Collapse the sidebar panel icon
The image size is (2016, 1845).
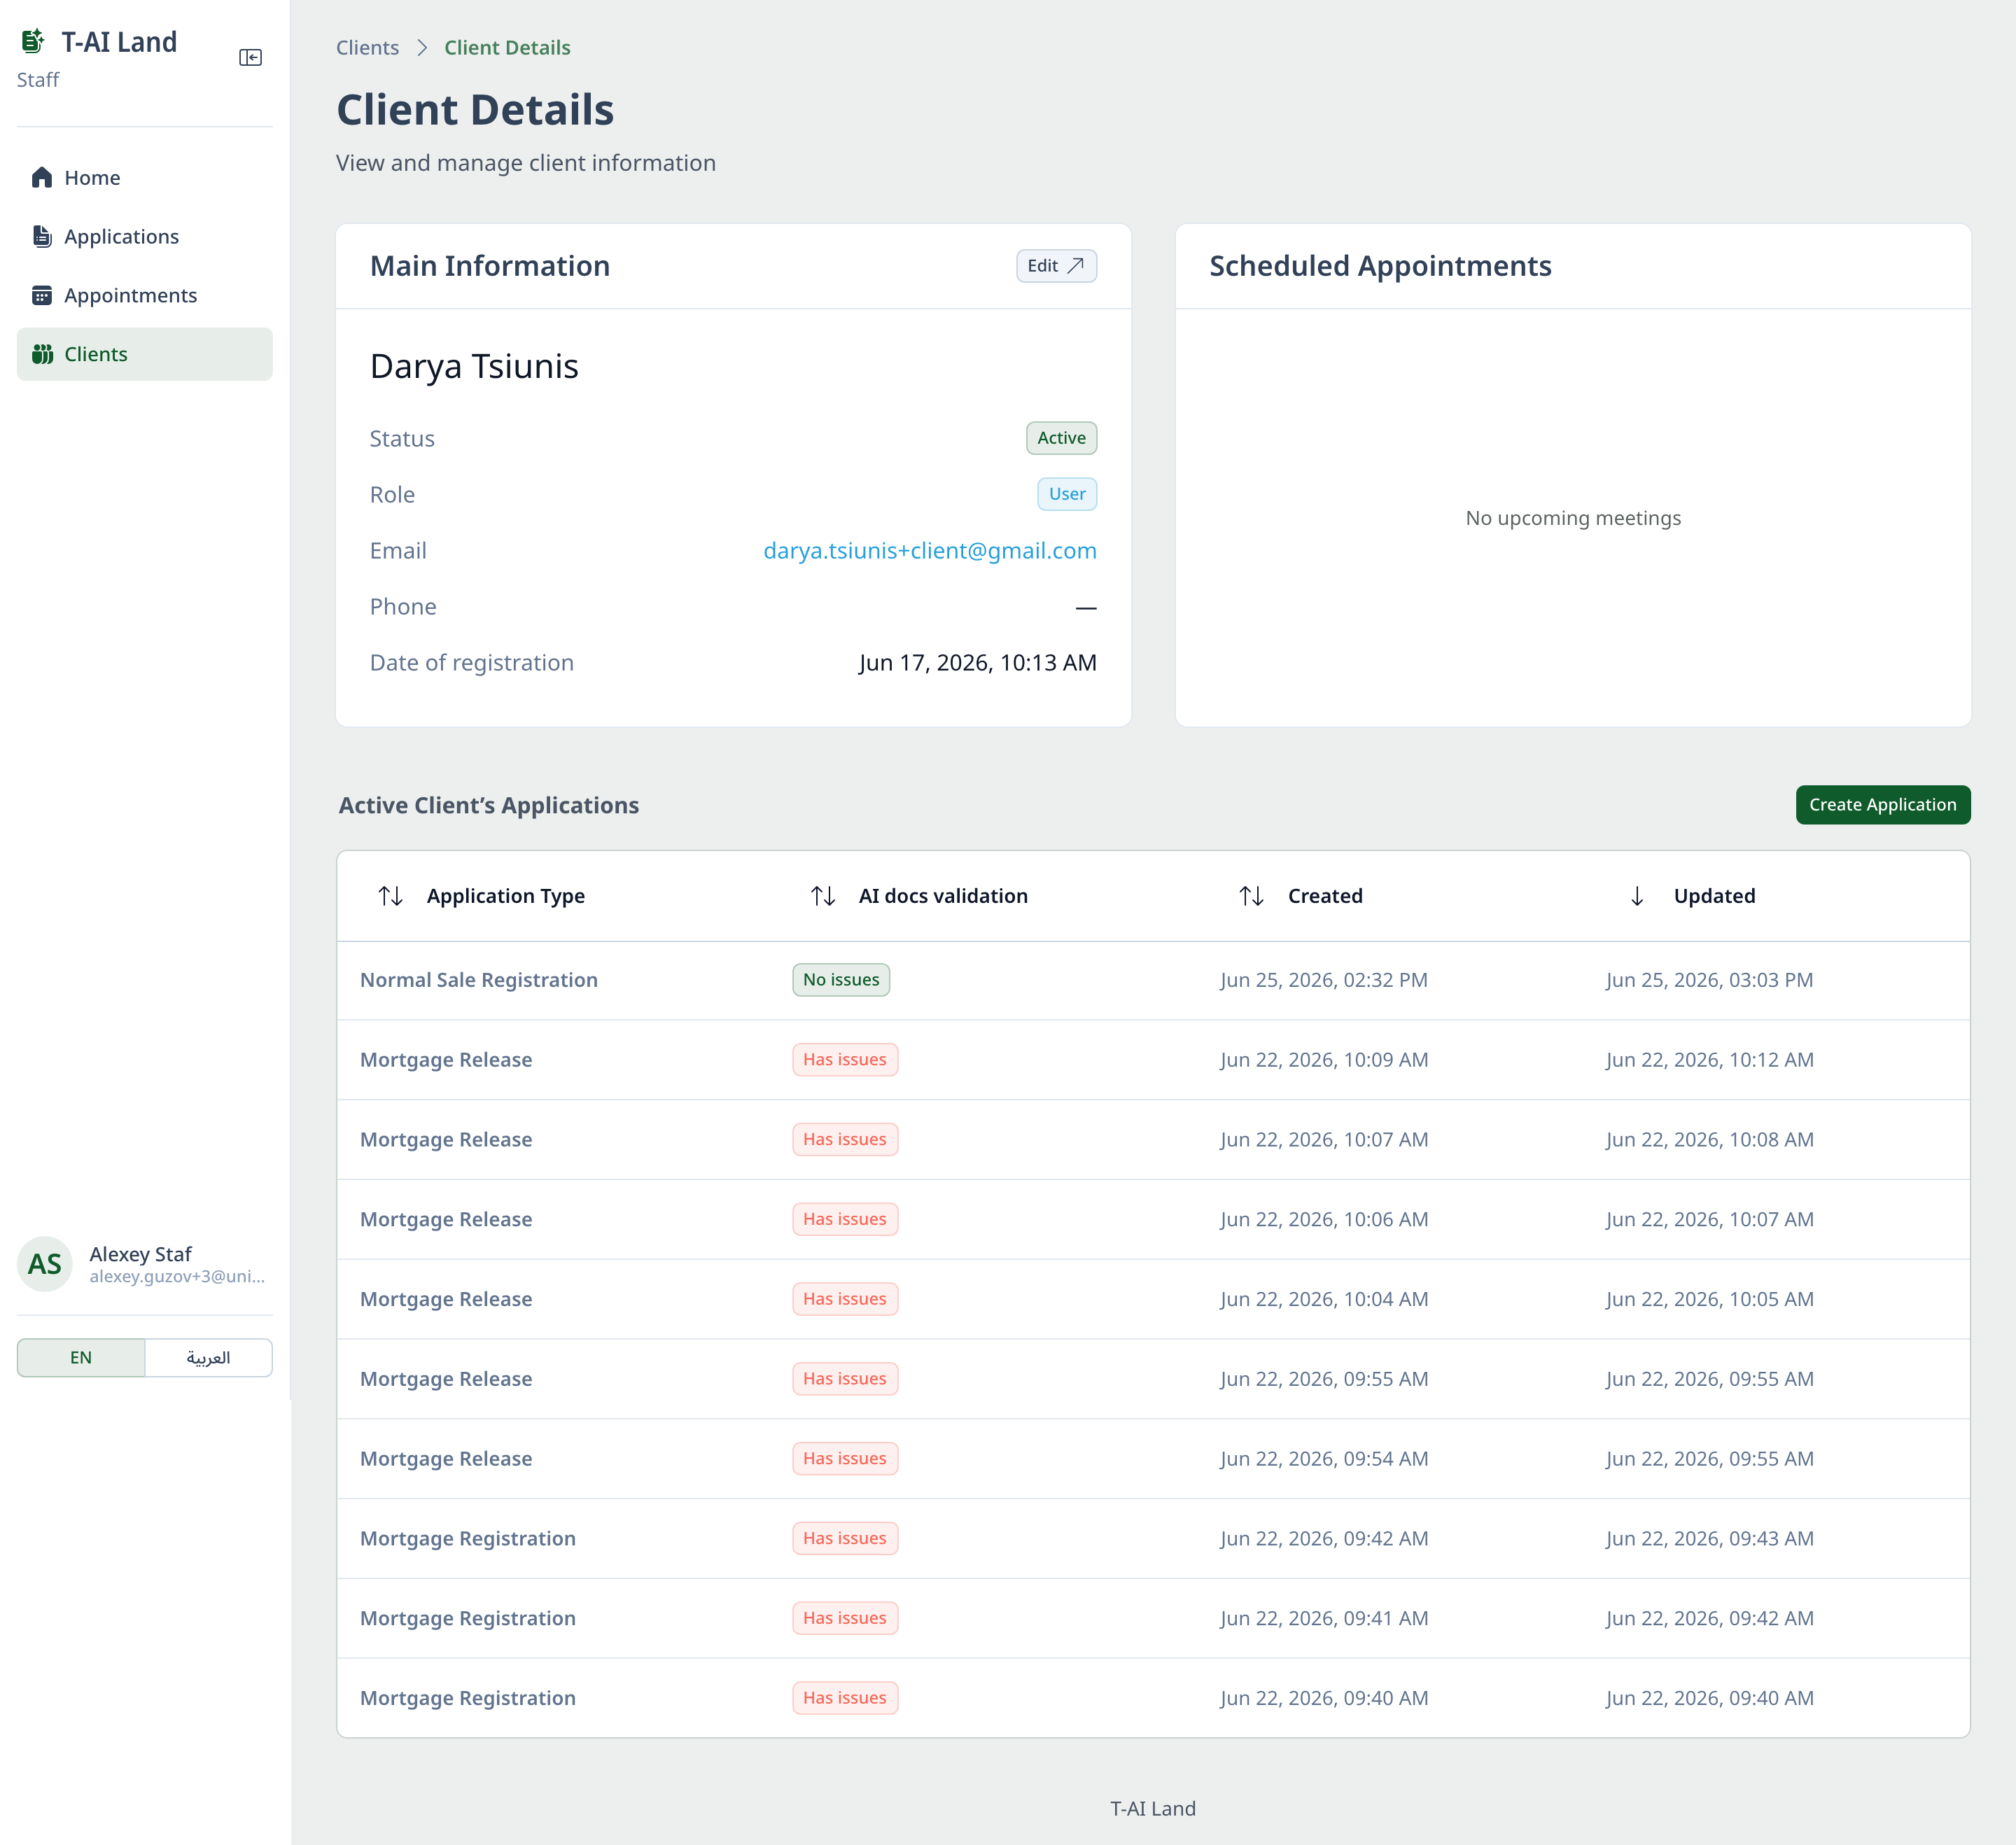coord(251,58)
